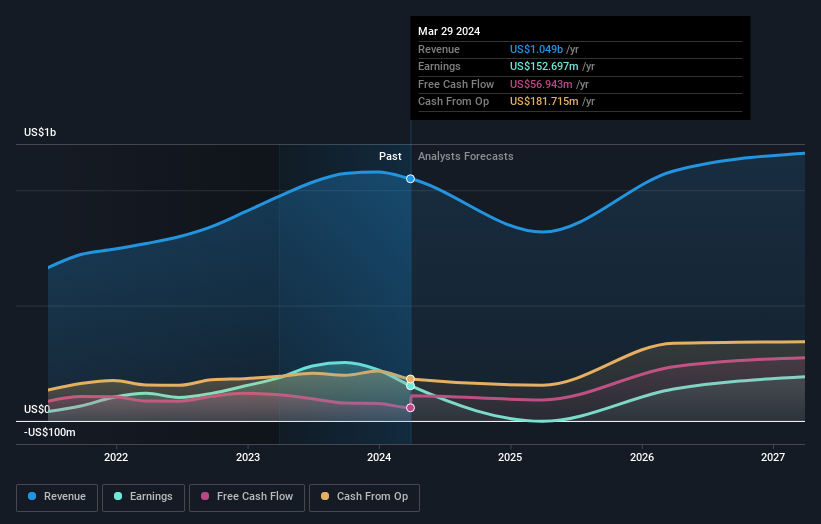The width and height of the screenshot is (821, 524).
Task: Click the Earnings row label in tooltip
Action: point(439,66)
